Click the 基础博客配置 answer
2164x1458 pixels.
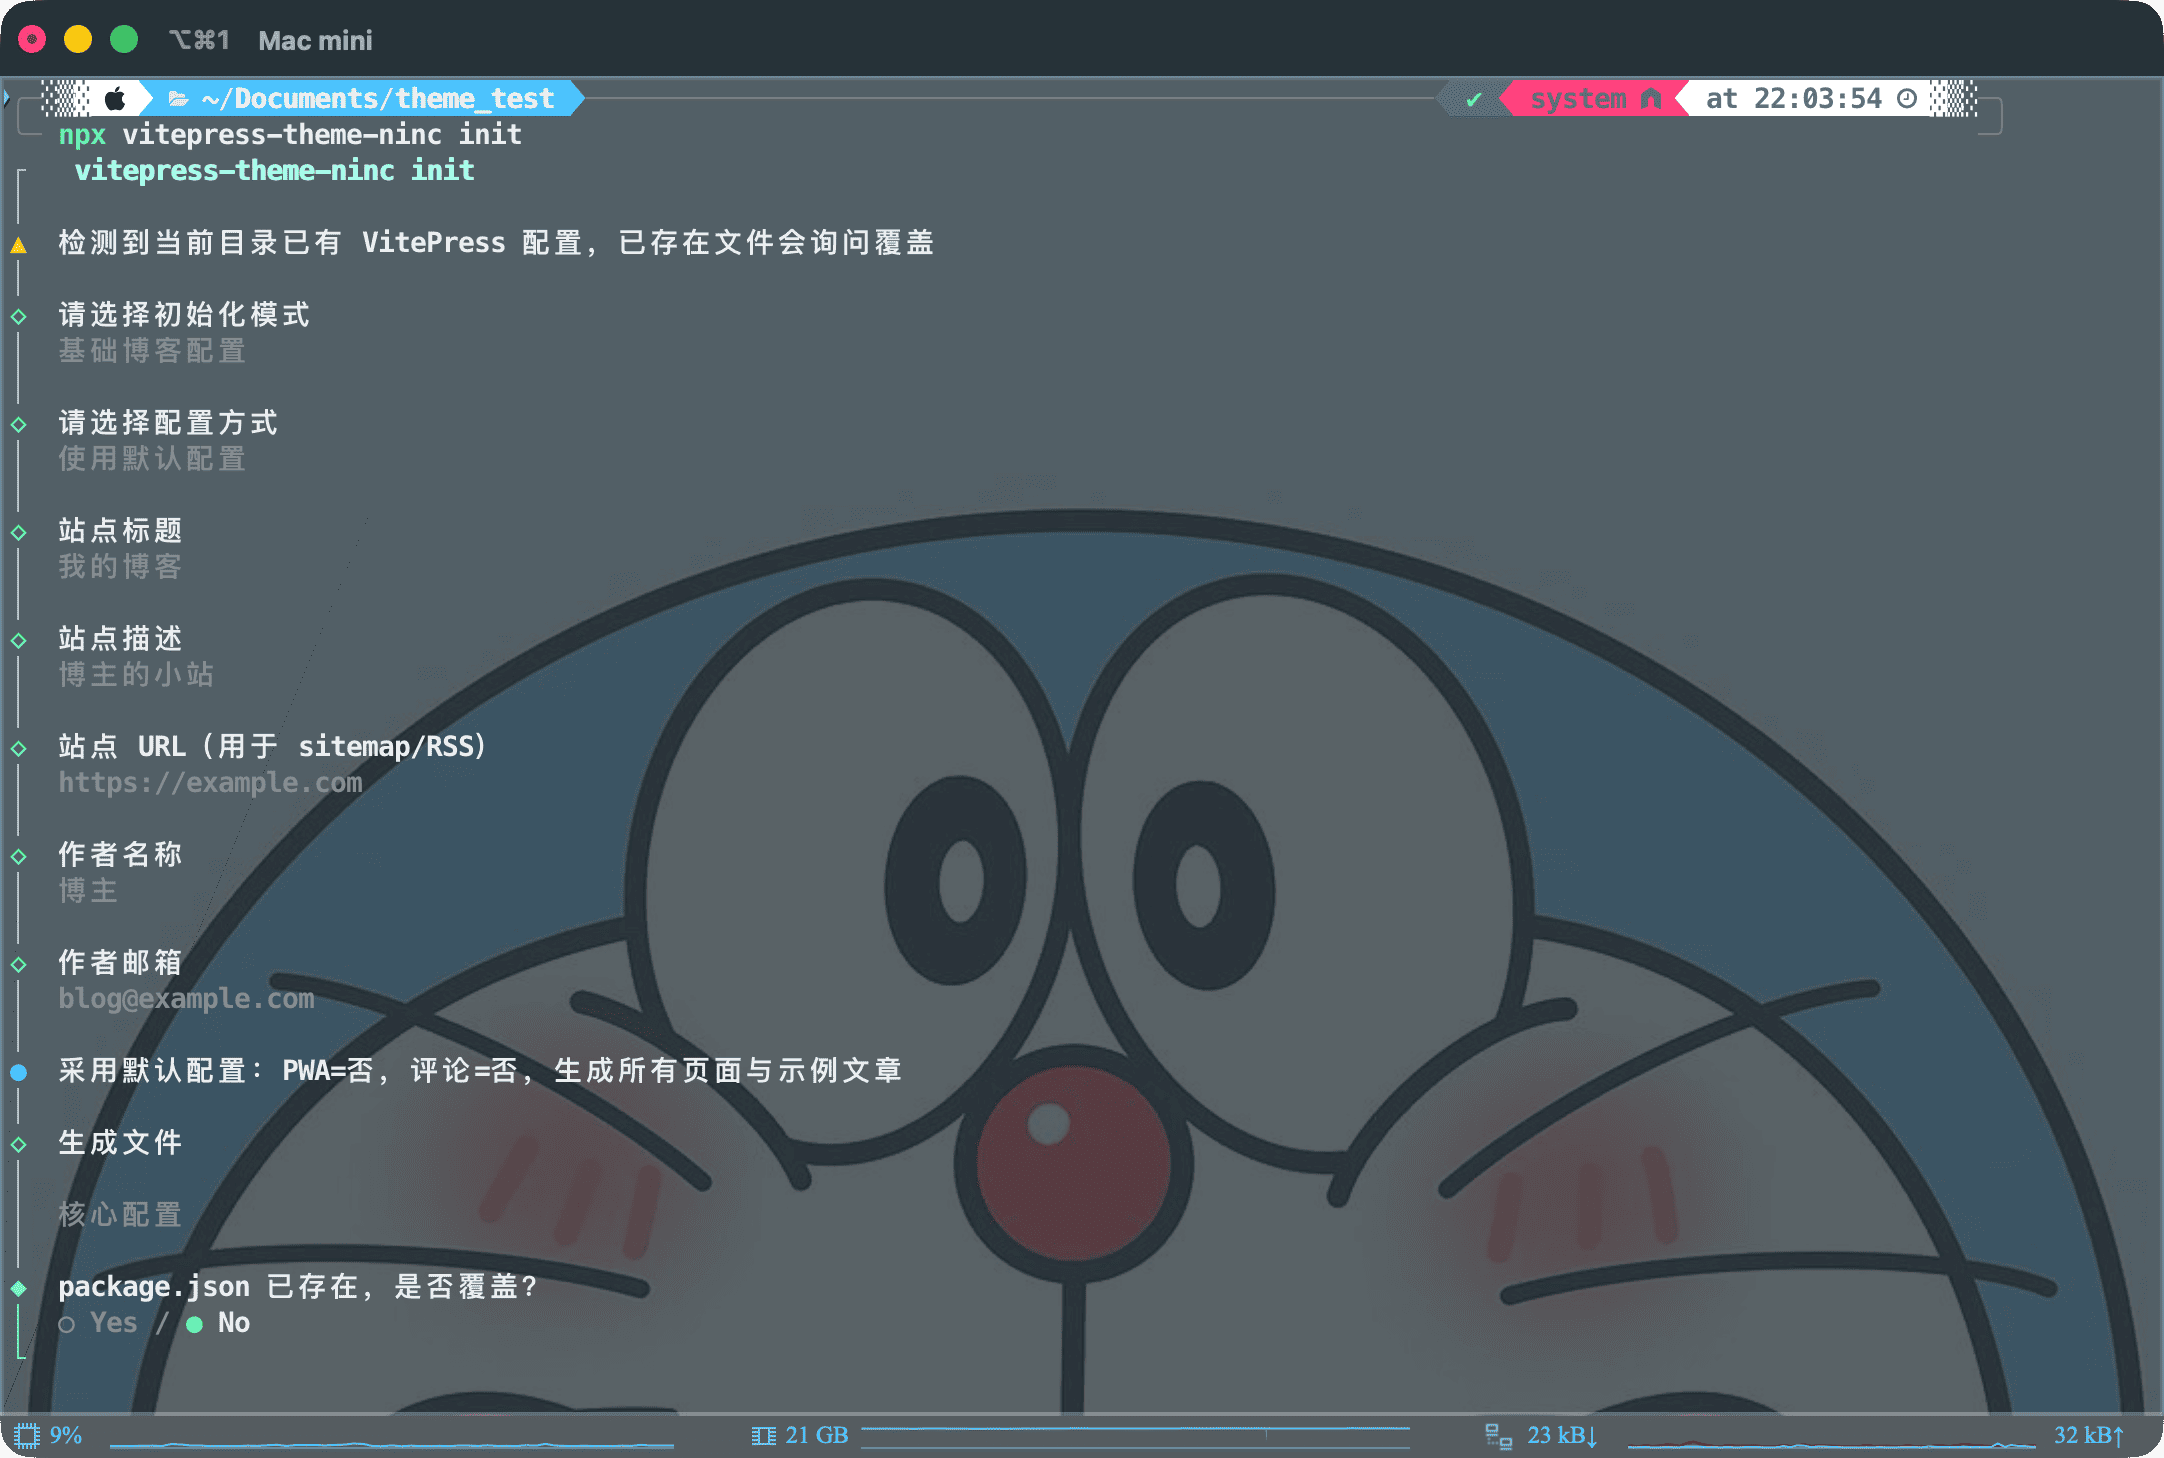tap(152, 350)
